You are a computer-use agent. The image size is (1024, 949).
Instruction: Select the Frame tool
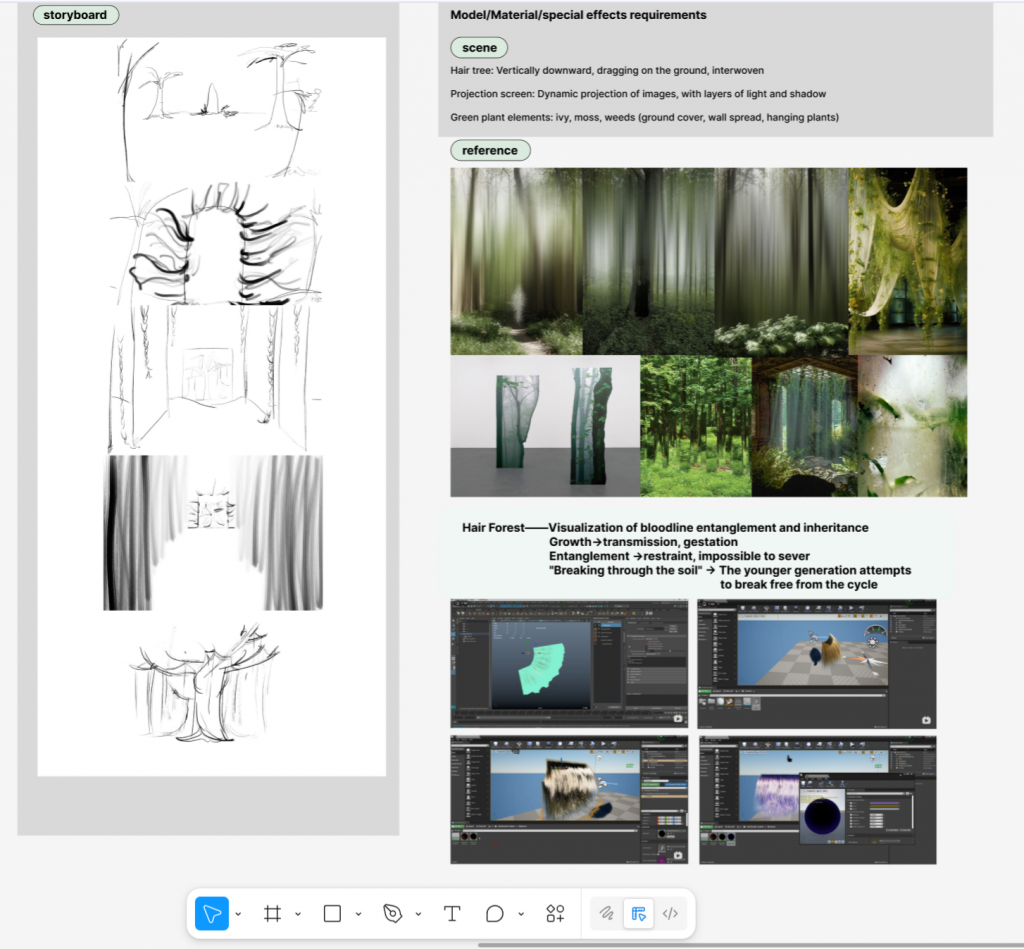pos(272,913)
